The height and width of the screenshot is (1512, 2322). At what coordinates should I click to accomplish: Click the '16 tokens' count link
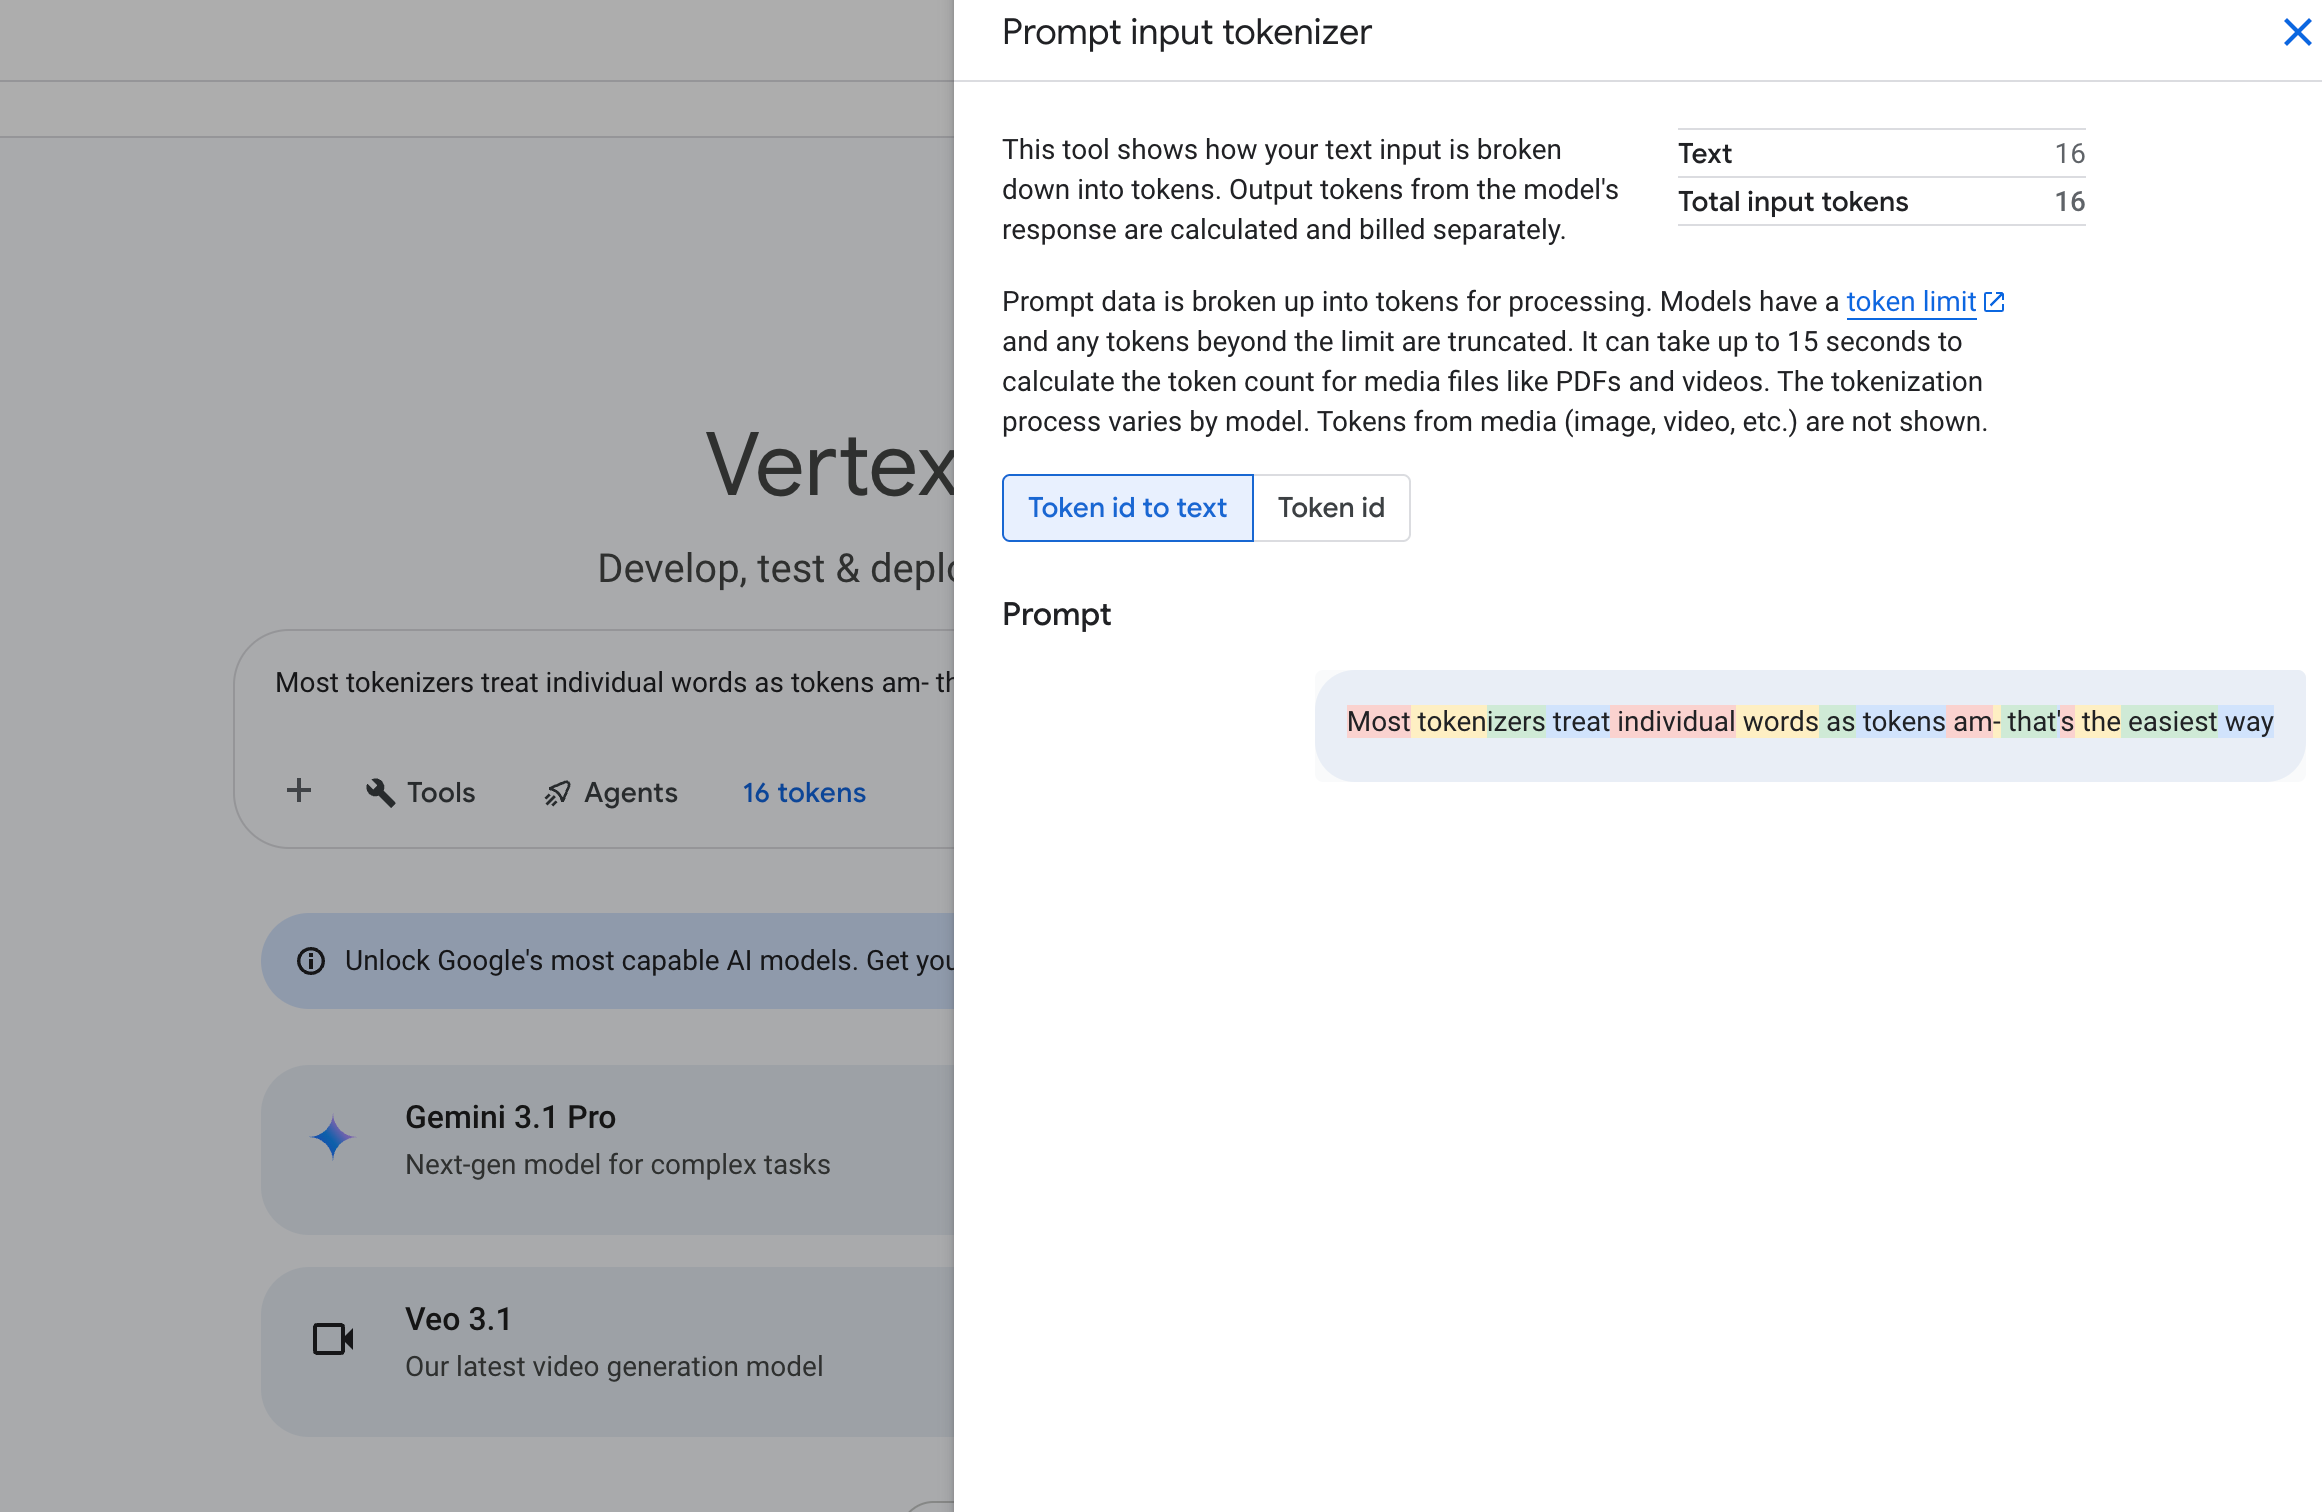[x=803, y=793]
